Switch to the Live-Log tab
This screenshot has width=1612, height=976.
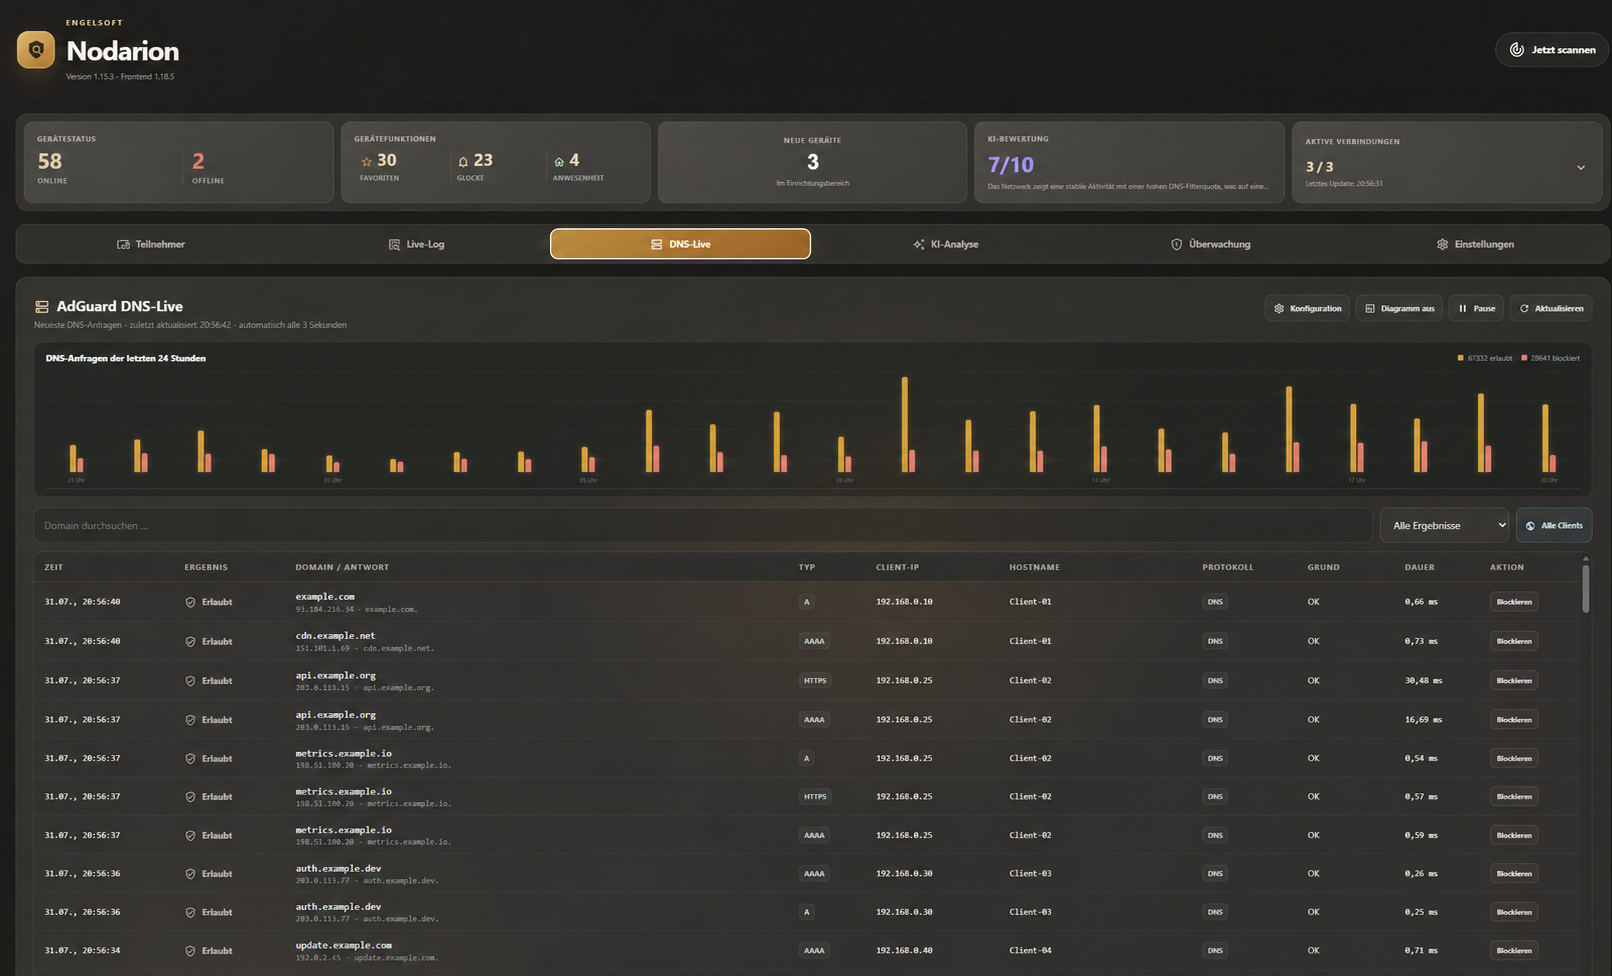click(416, 244)
